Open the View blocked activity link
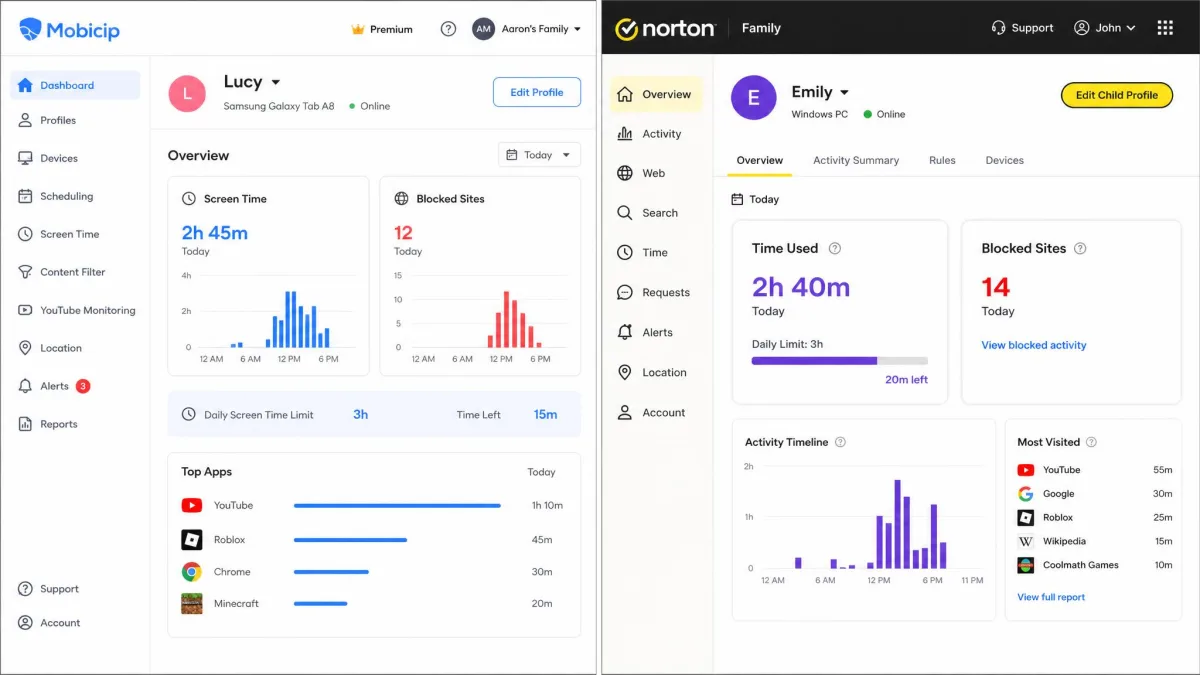 (1034, 345)
